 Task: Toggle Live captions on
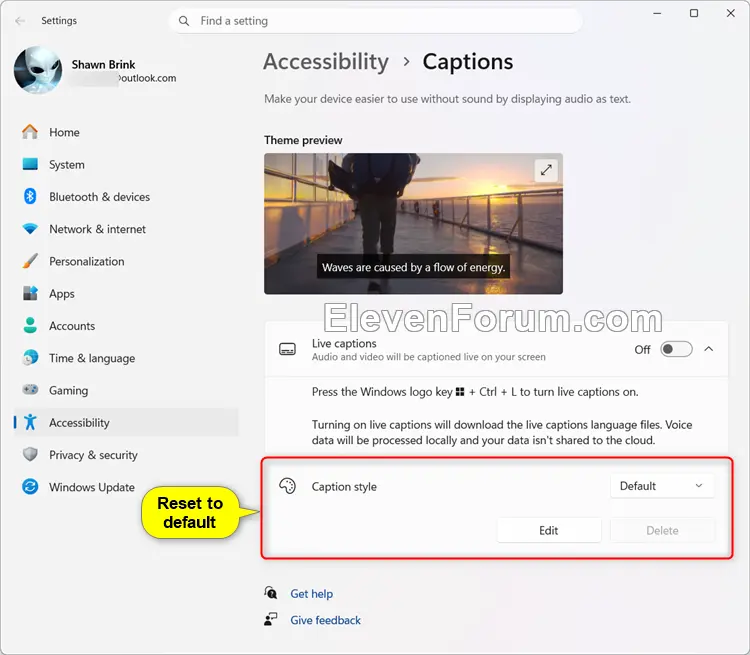tap(676, 349)
